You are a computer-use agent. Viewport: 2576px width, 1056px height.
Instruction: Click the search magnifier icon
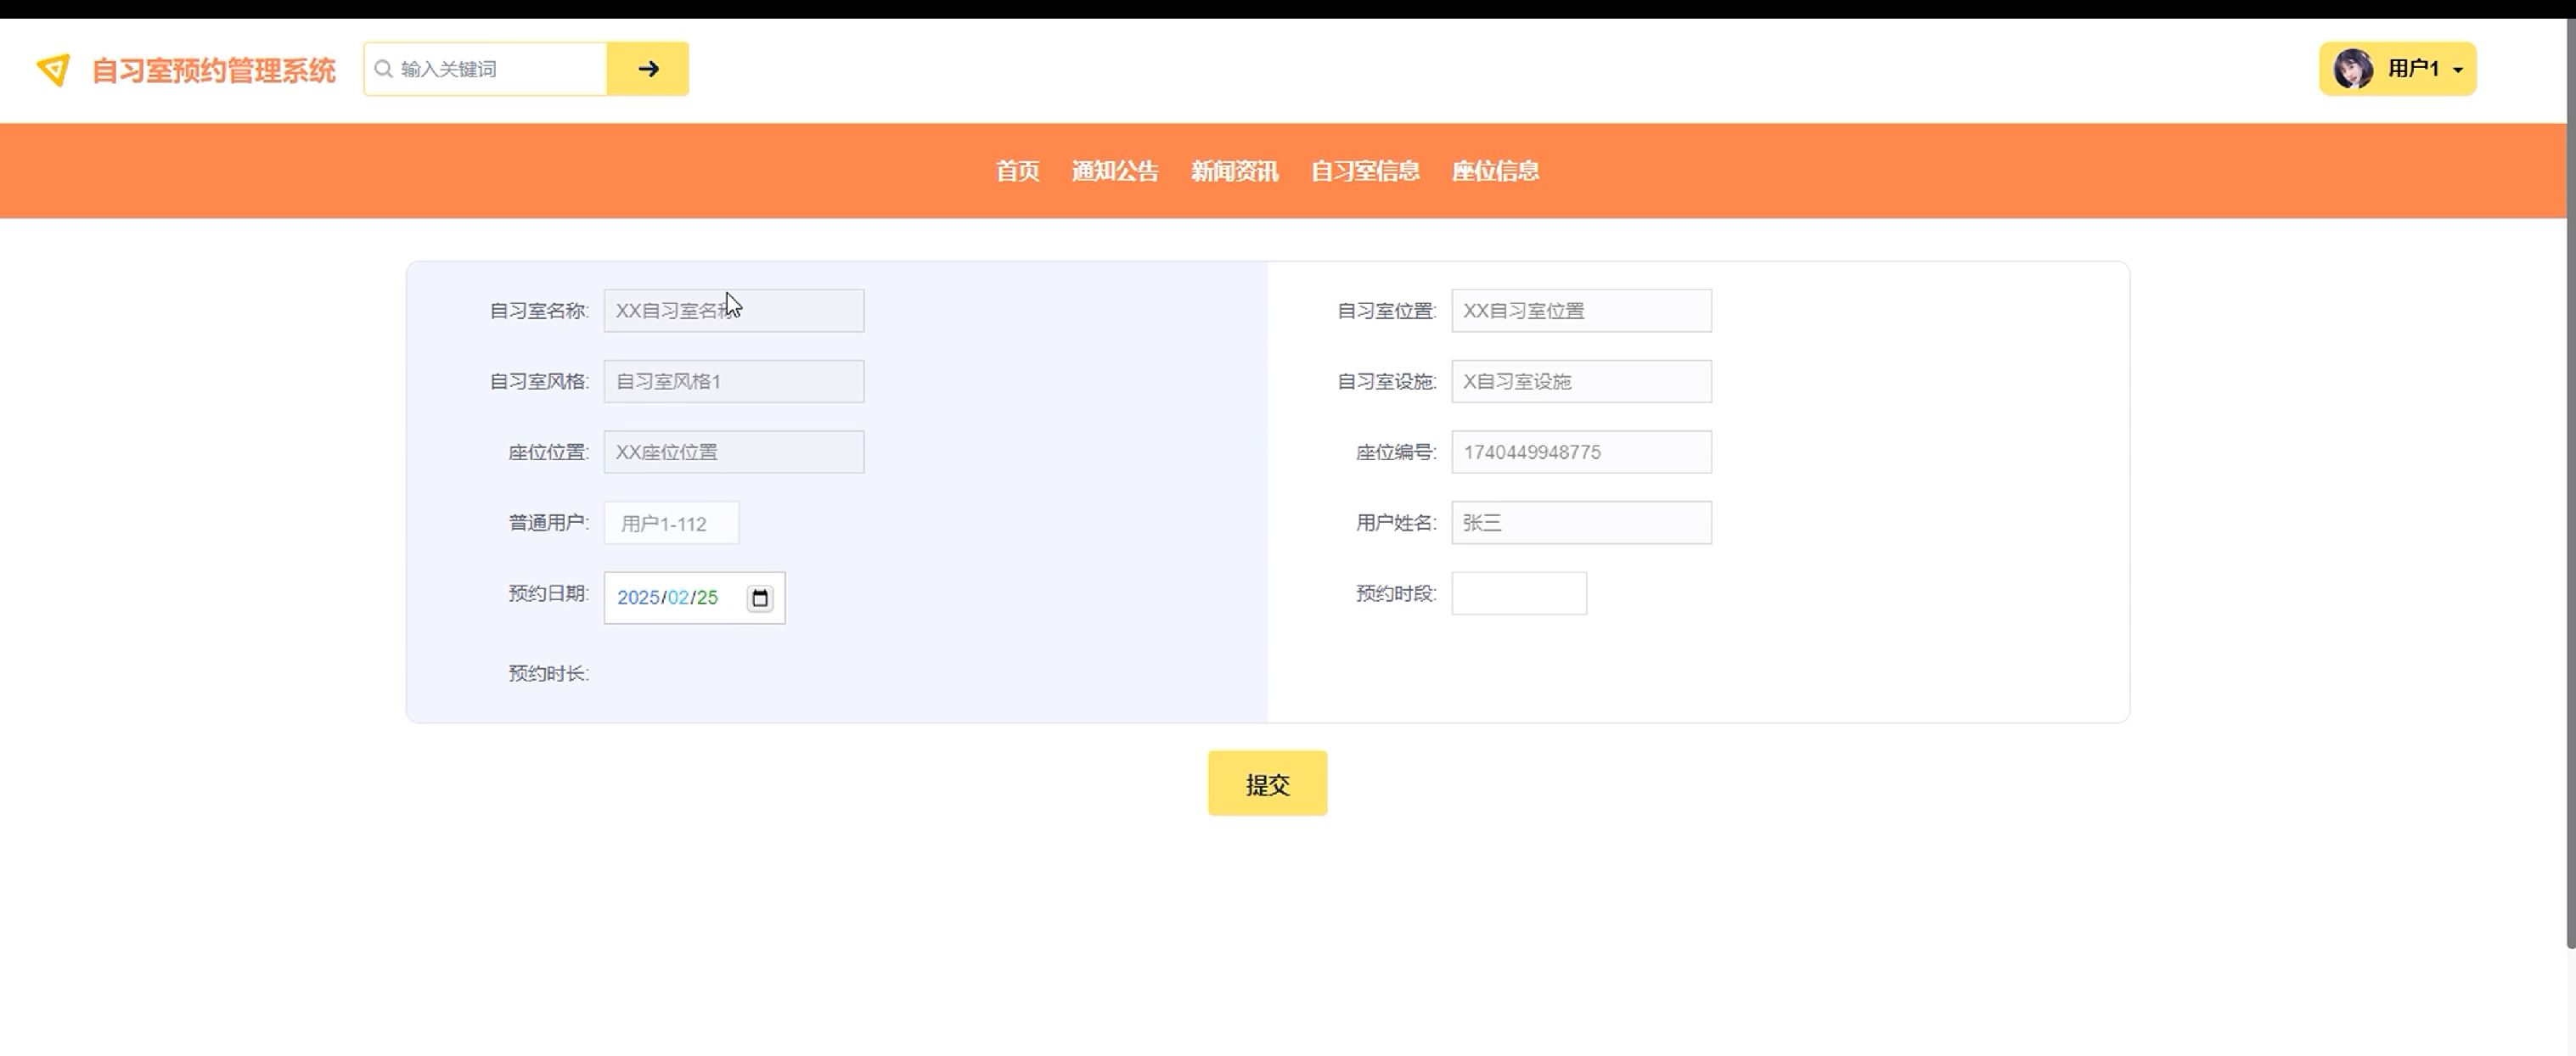click(383, 69)
